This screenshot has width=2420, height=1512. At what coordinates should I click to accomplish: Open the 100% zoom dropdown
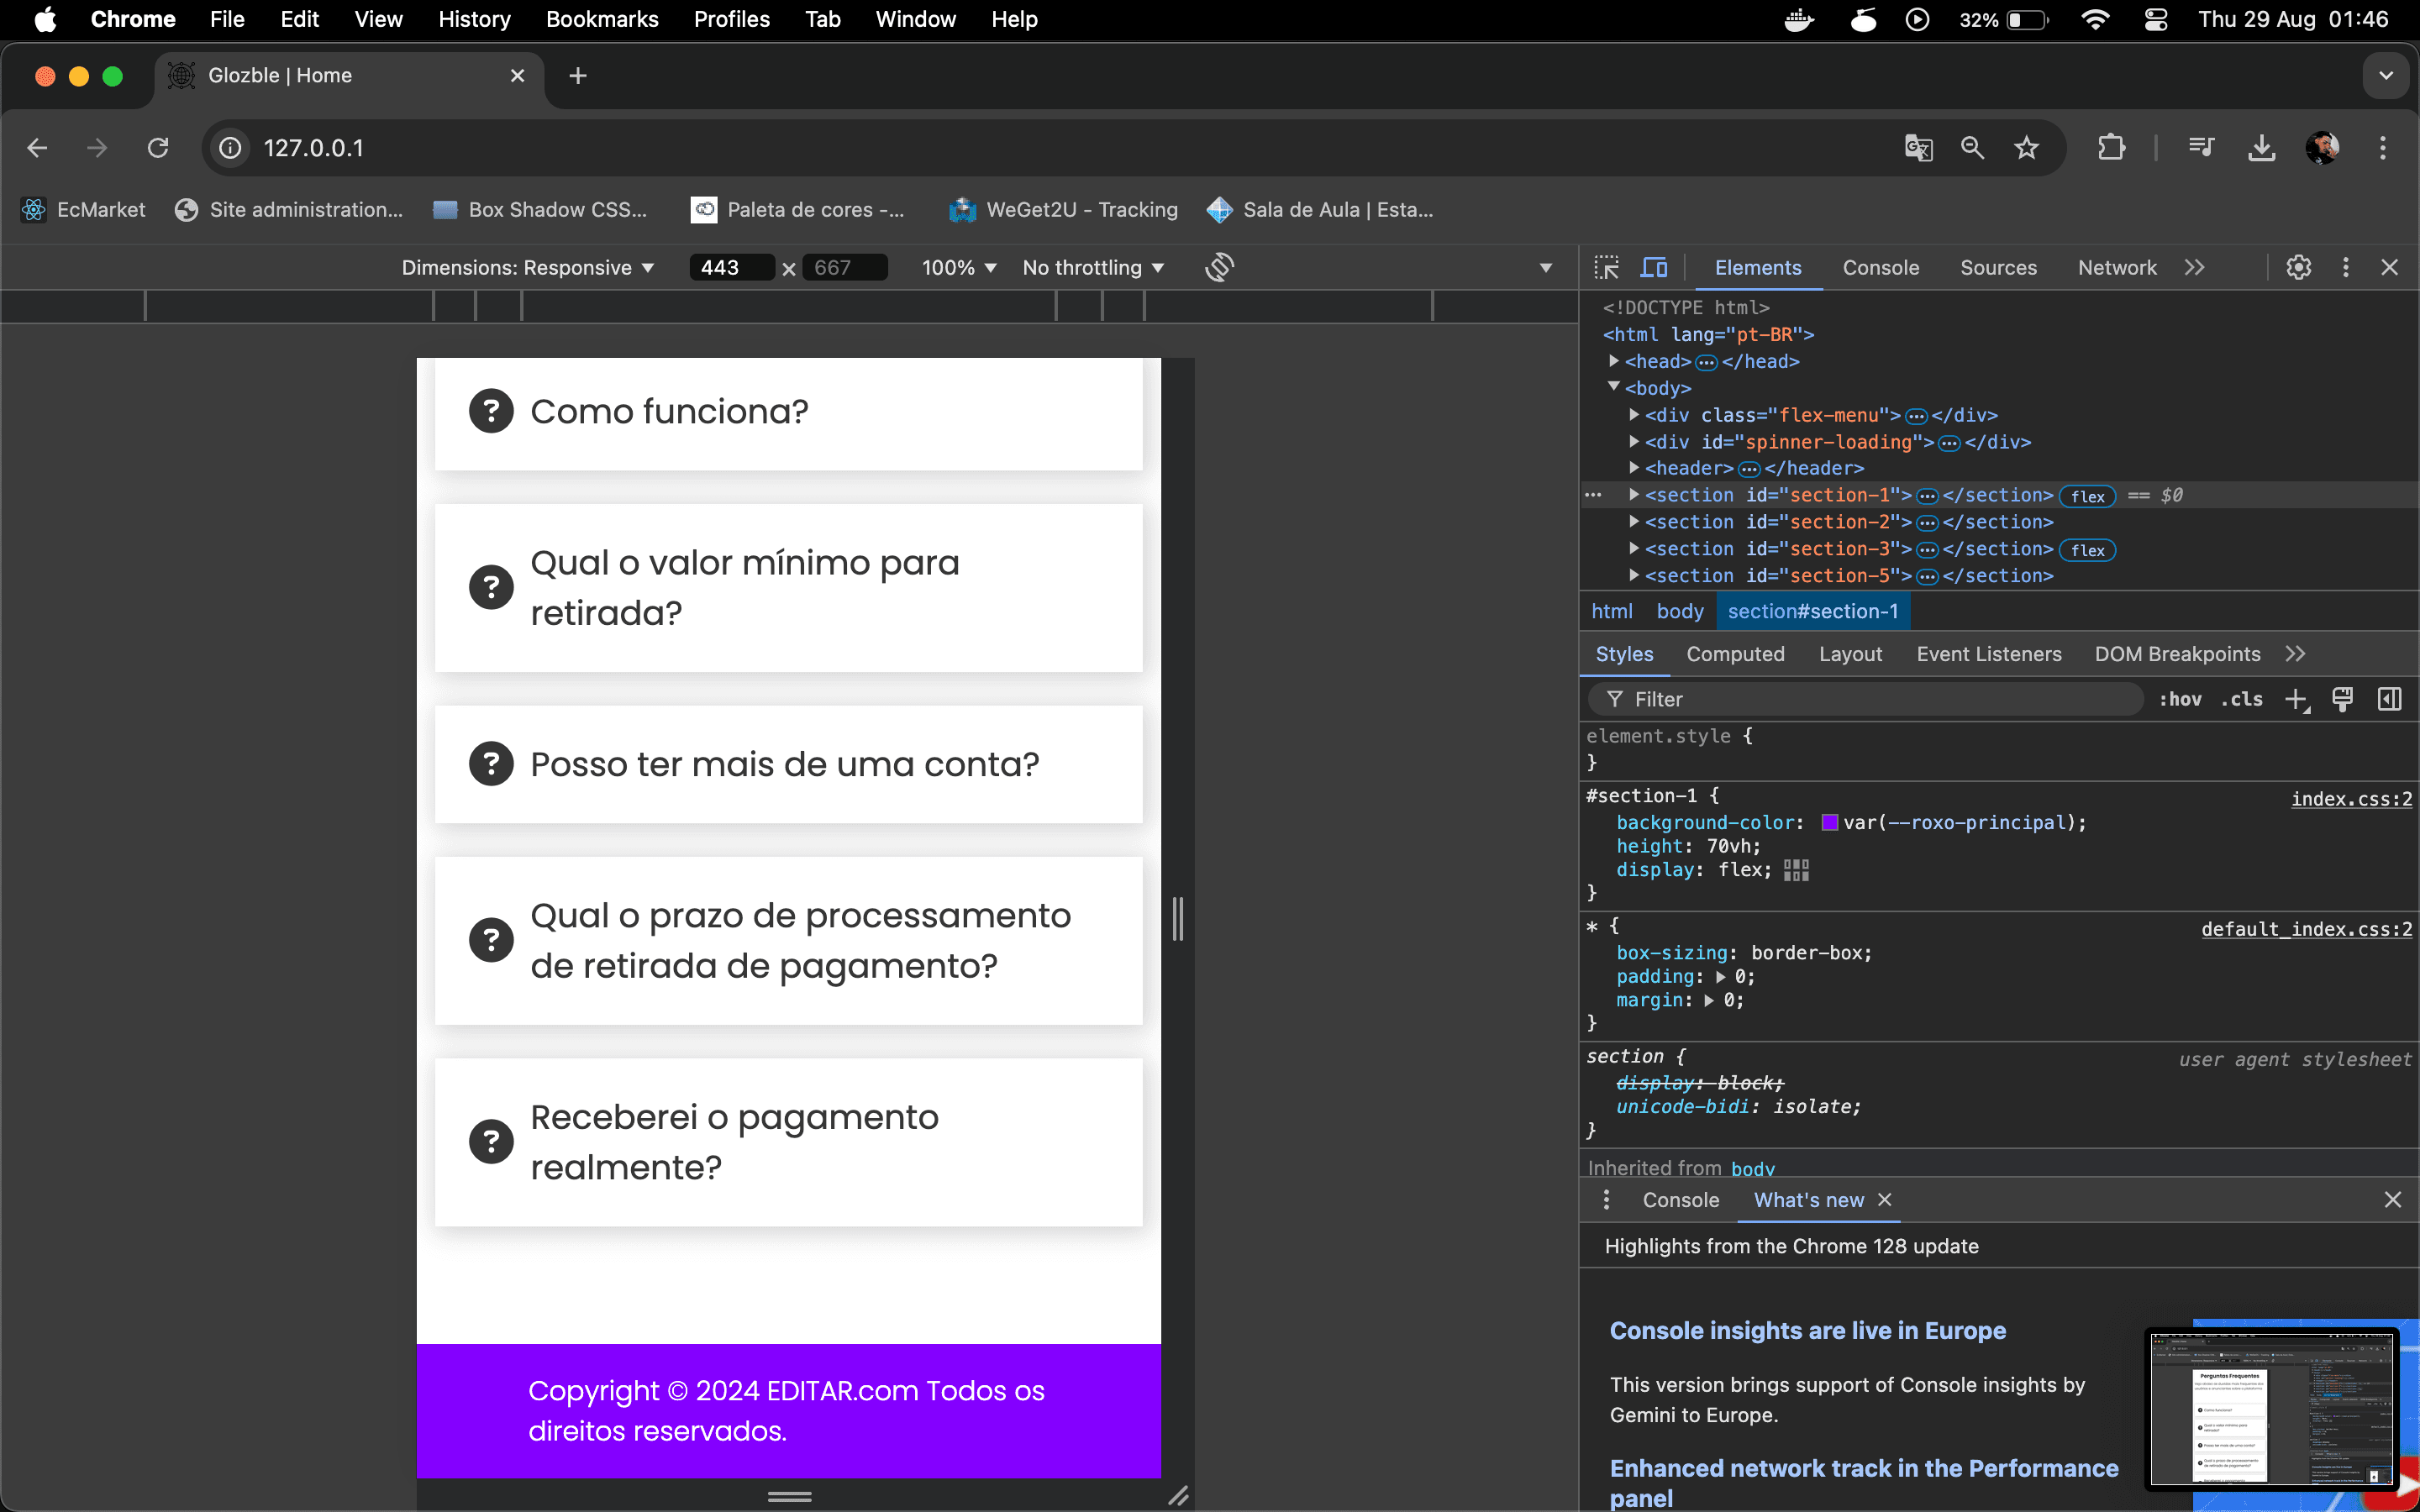click(959, 268)
